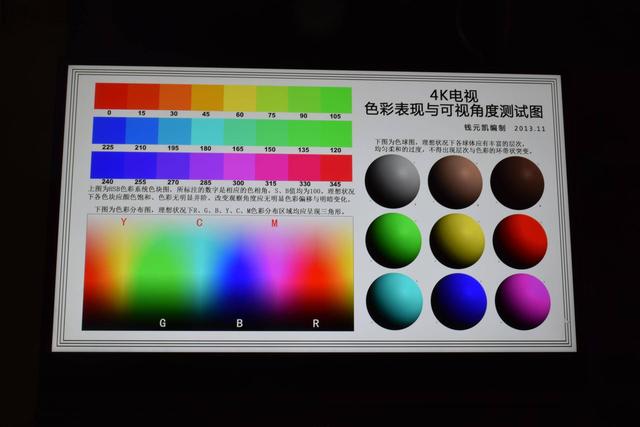Select the crimson block labeled 330
The width and height of the screenshot is (640, 427).
click(304, 167)
